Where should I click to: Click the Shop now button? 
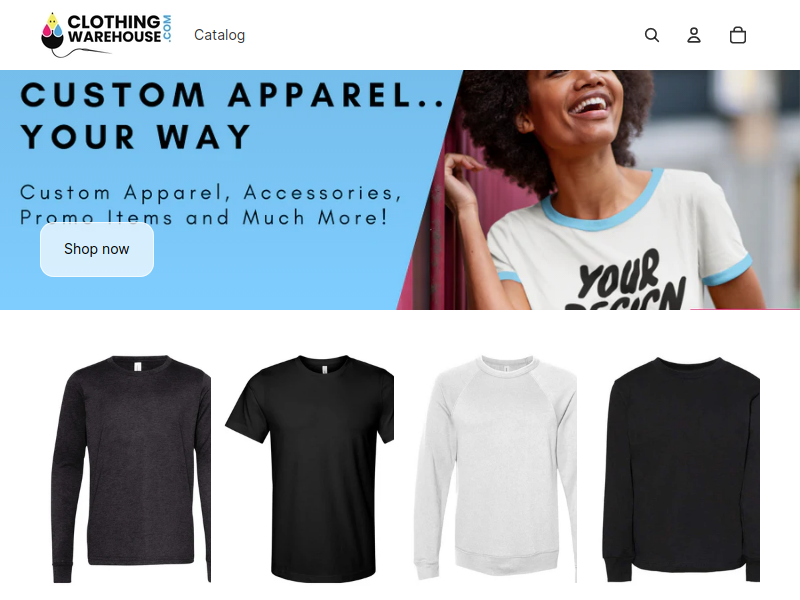(97, 249)
